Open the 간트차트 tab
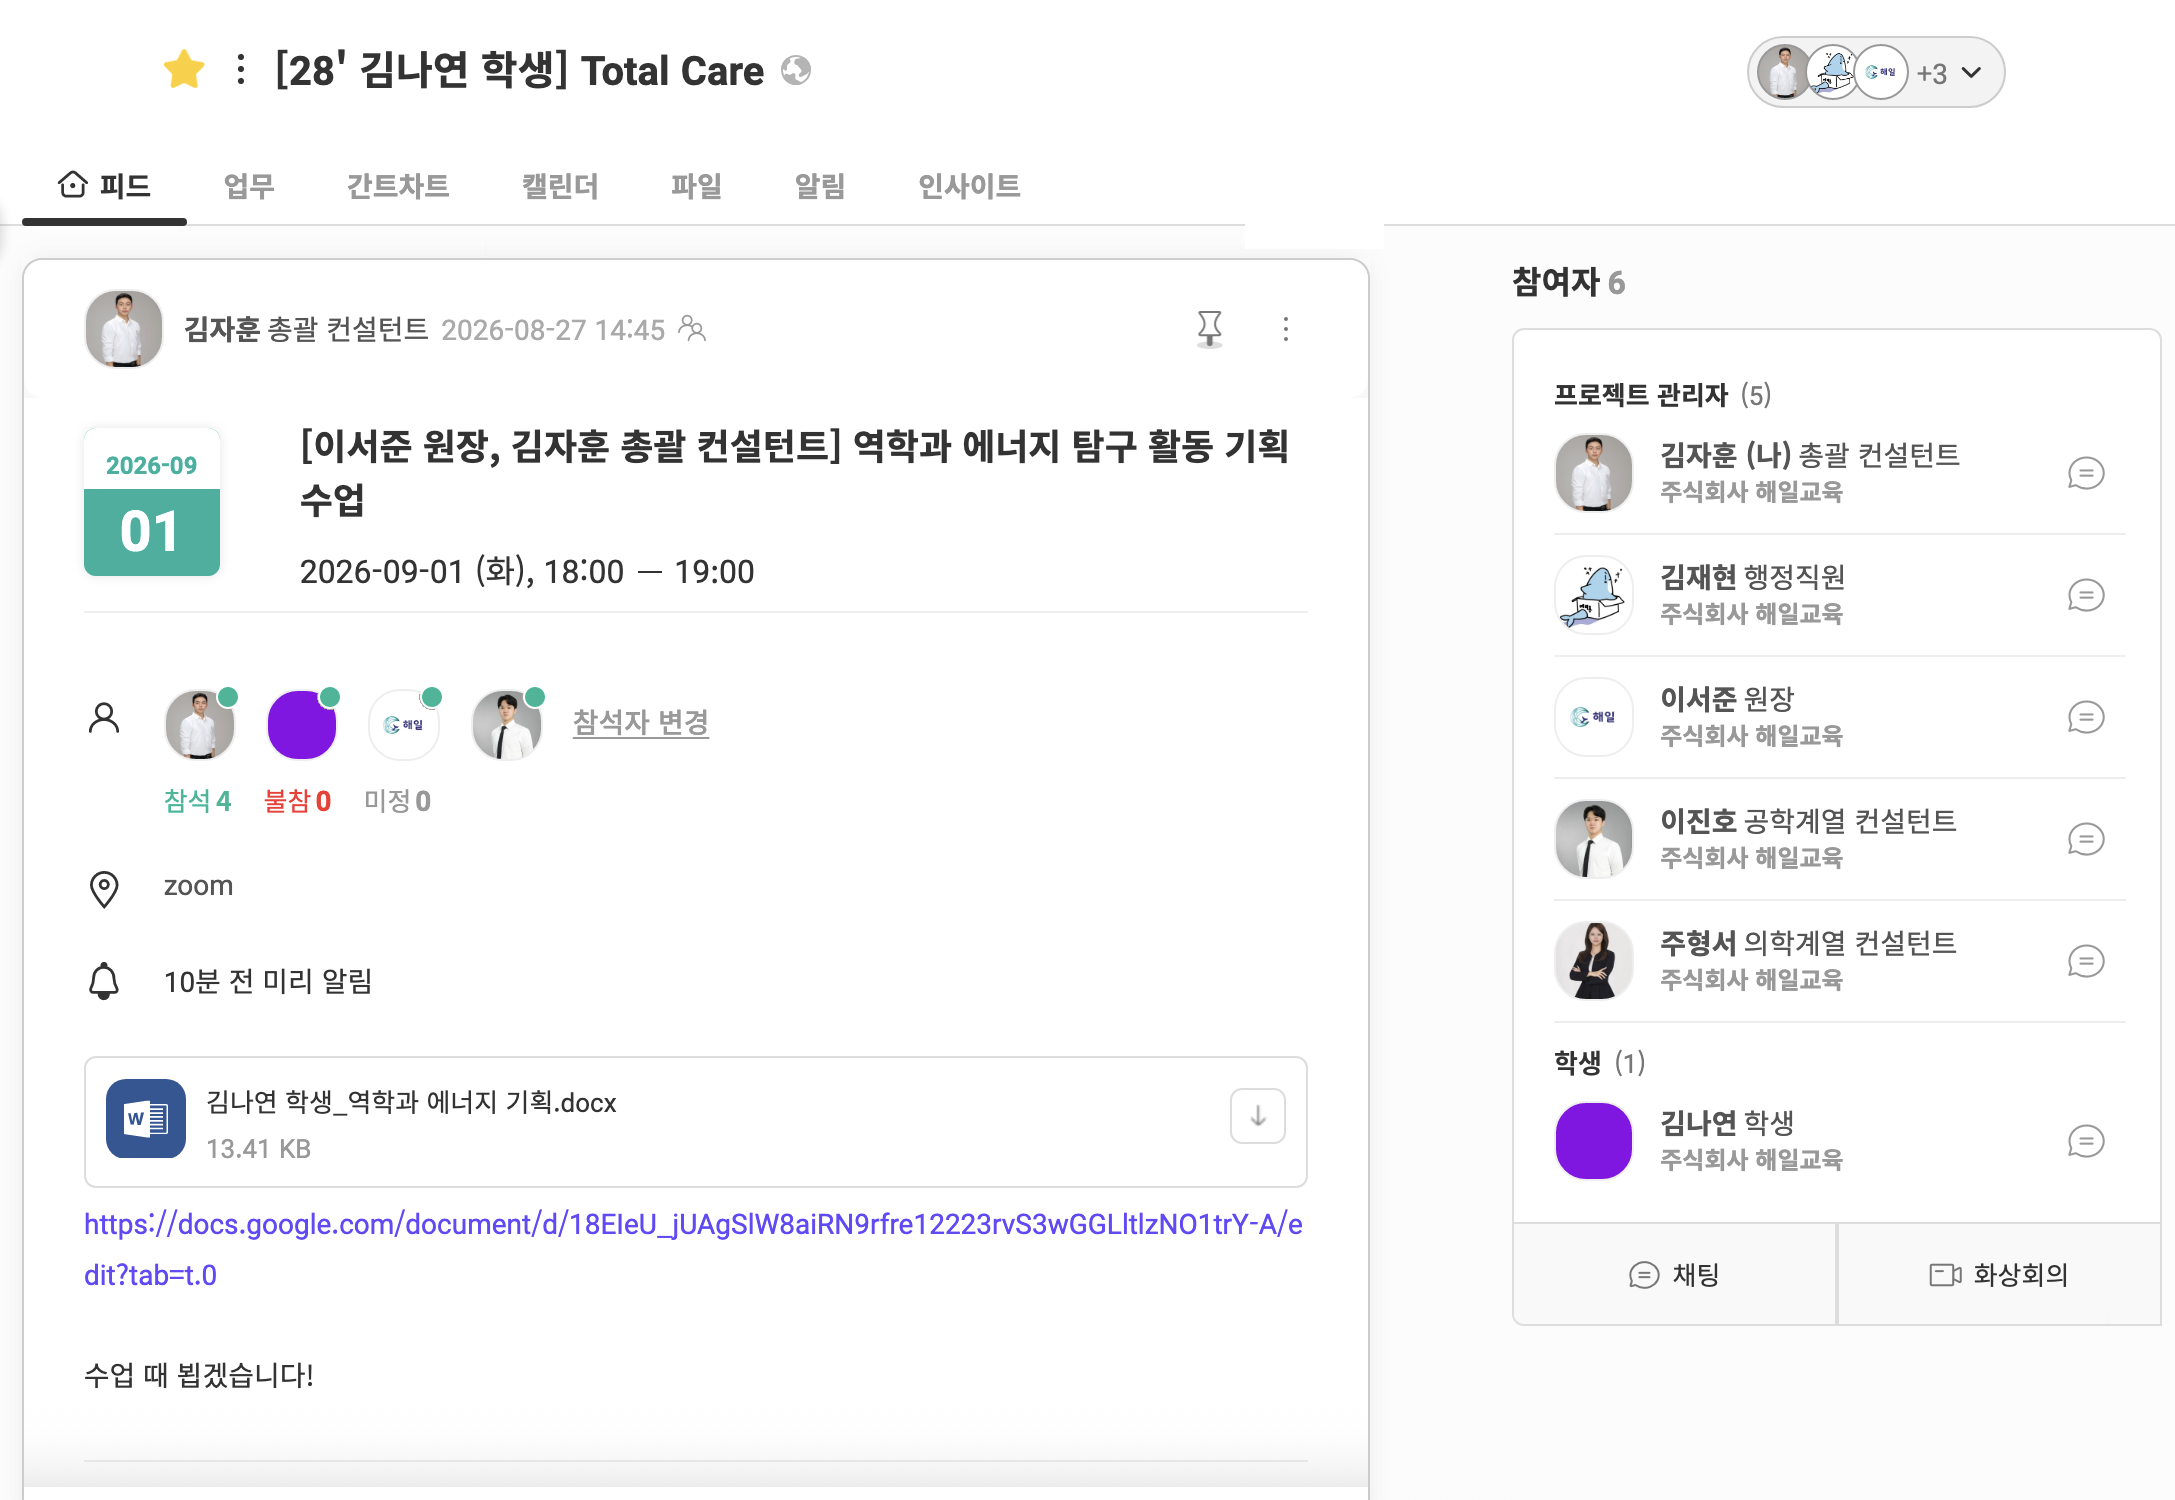 pos(398,186)
